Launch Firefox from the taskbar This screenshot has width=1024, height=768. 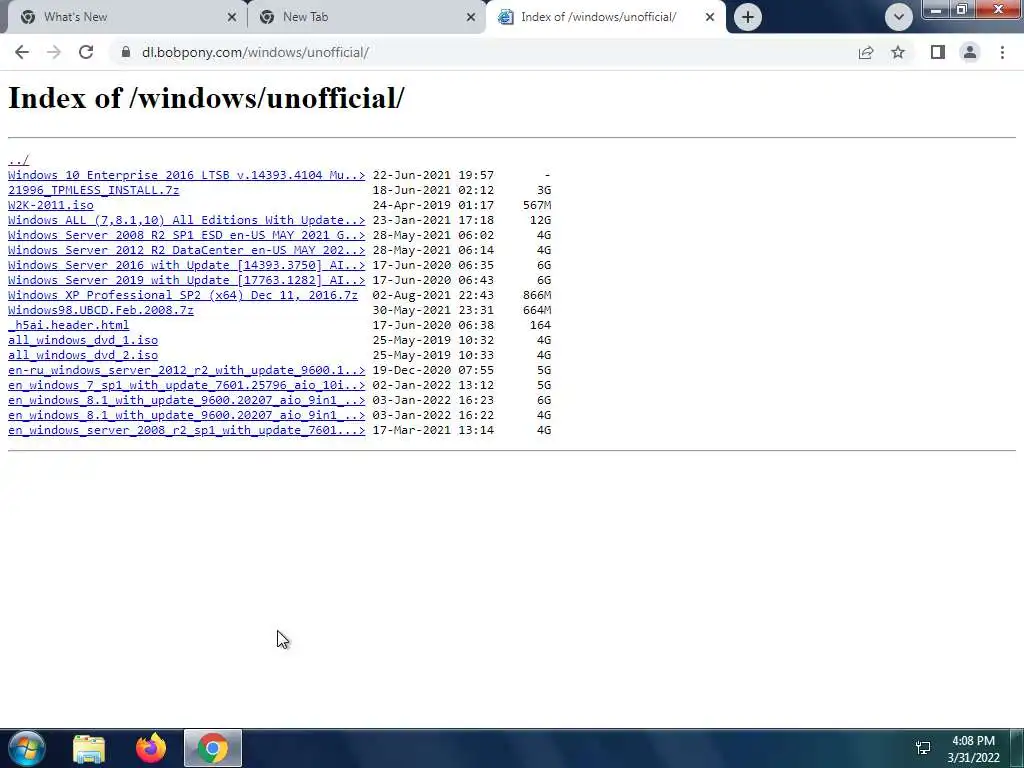point(151,748)
